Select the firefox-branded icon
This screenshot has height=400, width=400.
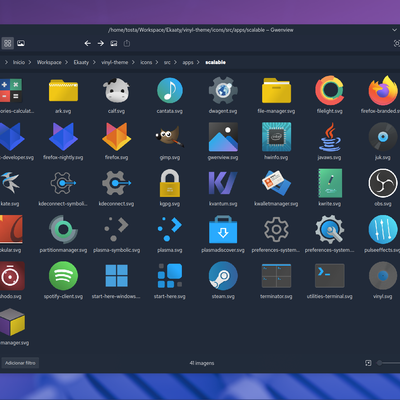[383, 90]
